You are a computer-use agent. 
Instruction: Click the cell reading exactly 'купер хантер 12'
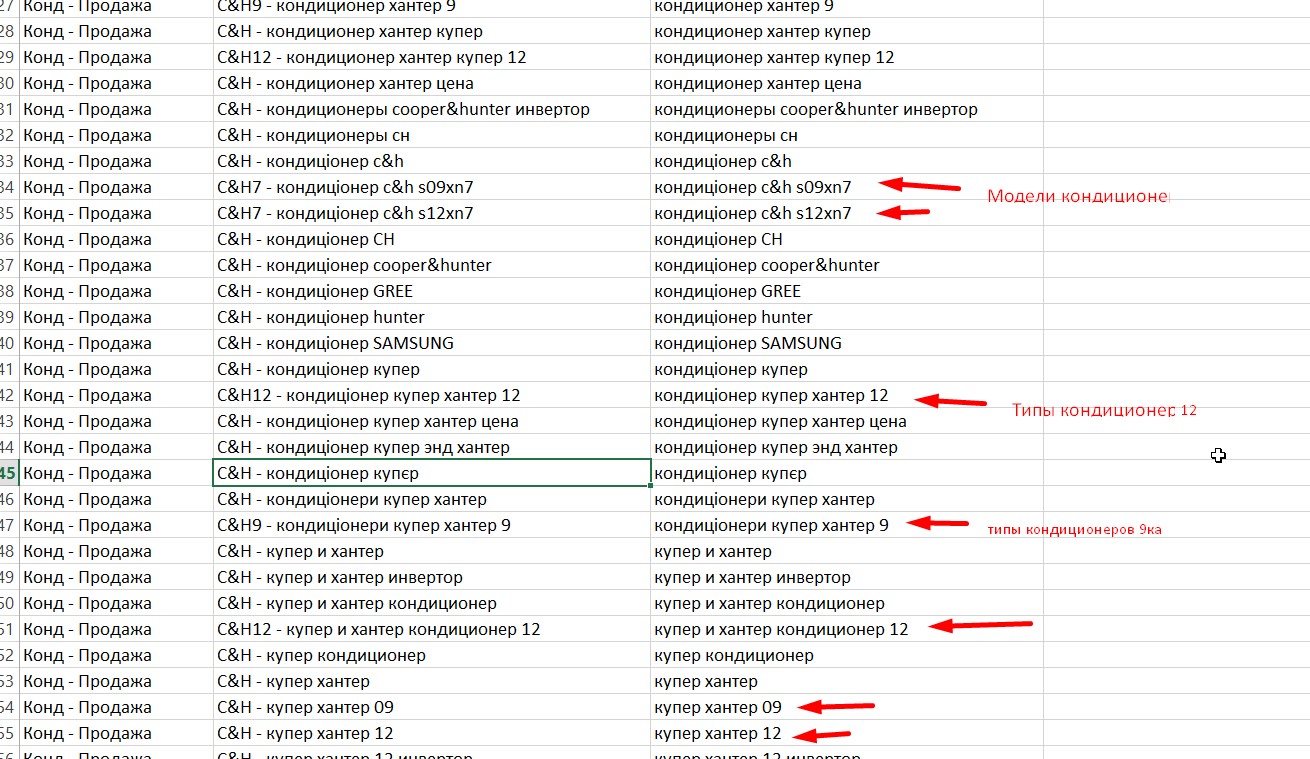847,733
